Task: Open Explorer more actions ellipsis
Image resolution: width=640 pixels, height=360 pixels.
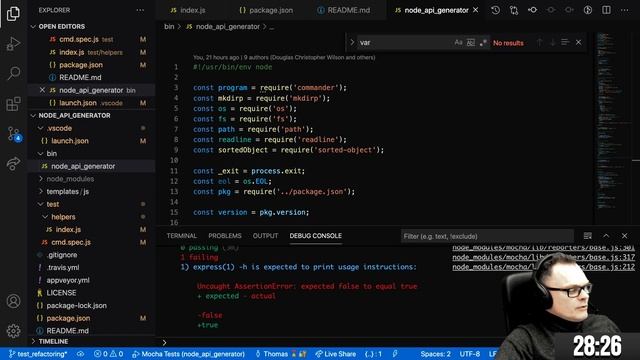Action: coord(140,10)
